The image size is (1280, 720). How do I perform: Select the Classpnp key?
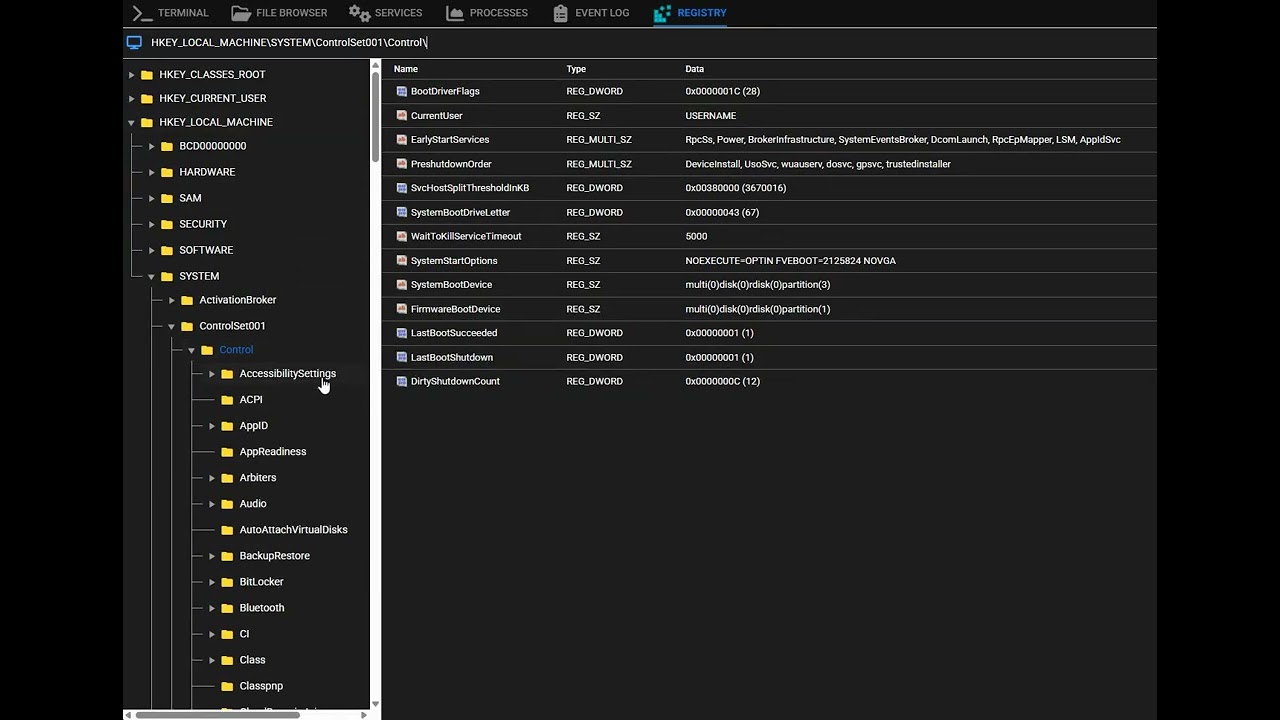tap(261, 686)
